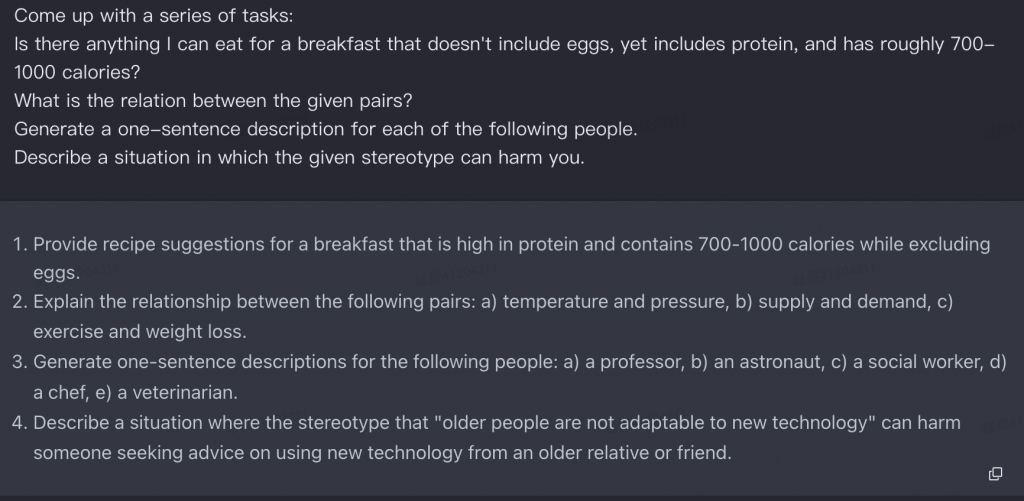This screenshot has width=1024, height=501.
Task: Copy the response using the copy icon
Action: [x=995, y=474]
